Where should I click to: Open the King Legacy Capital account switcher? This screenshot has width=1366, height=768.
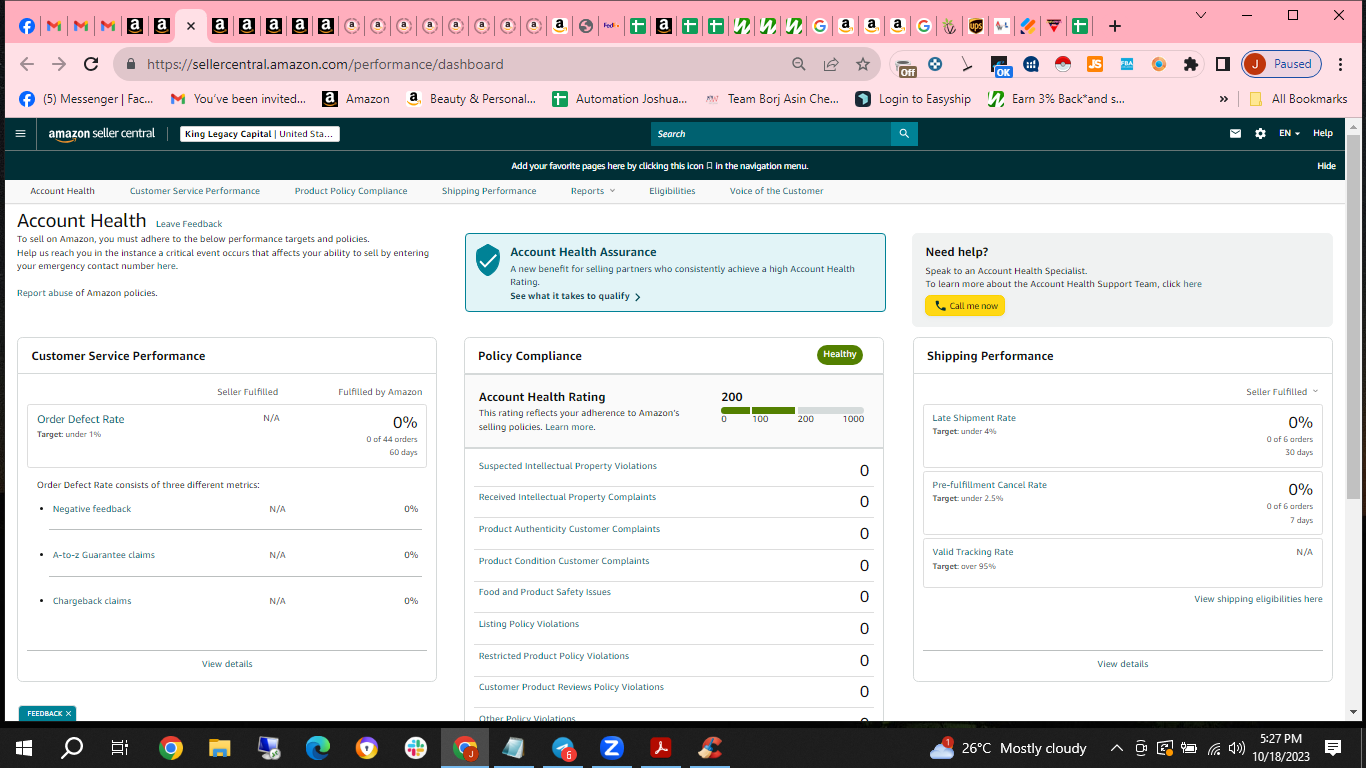(260, 134)
